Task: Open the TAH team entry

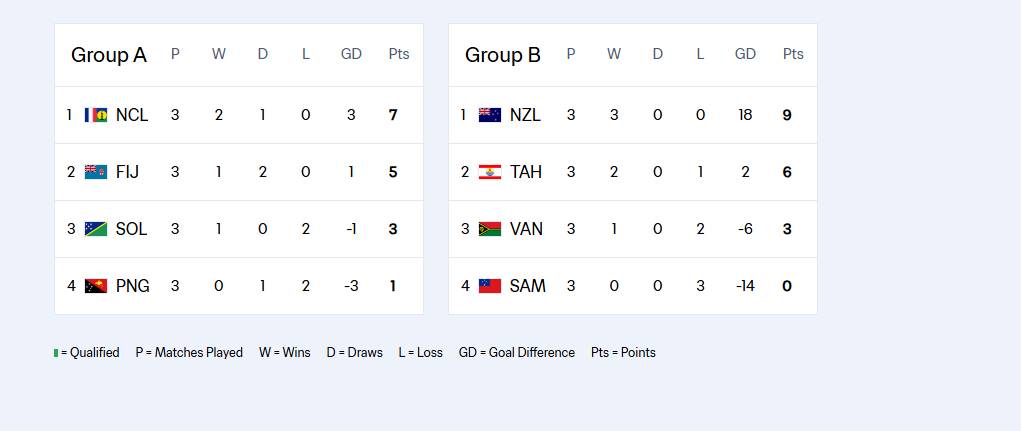Action: point(526,172)
